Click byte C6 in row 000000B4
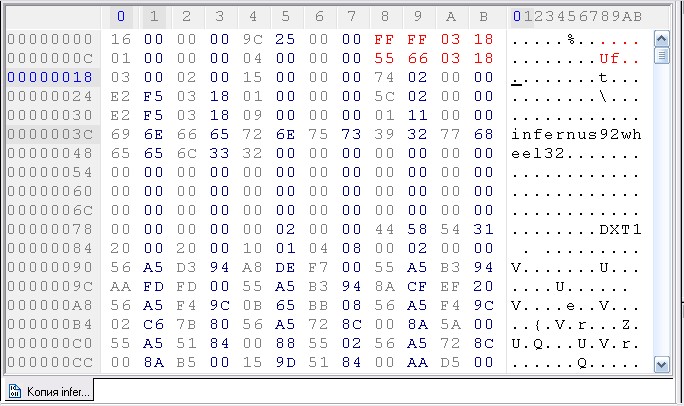The height and width of the screenshot is (406, 684). (154, 324)
